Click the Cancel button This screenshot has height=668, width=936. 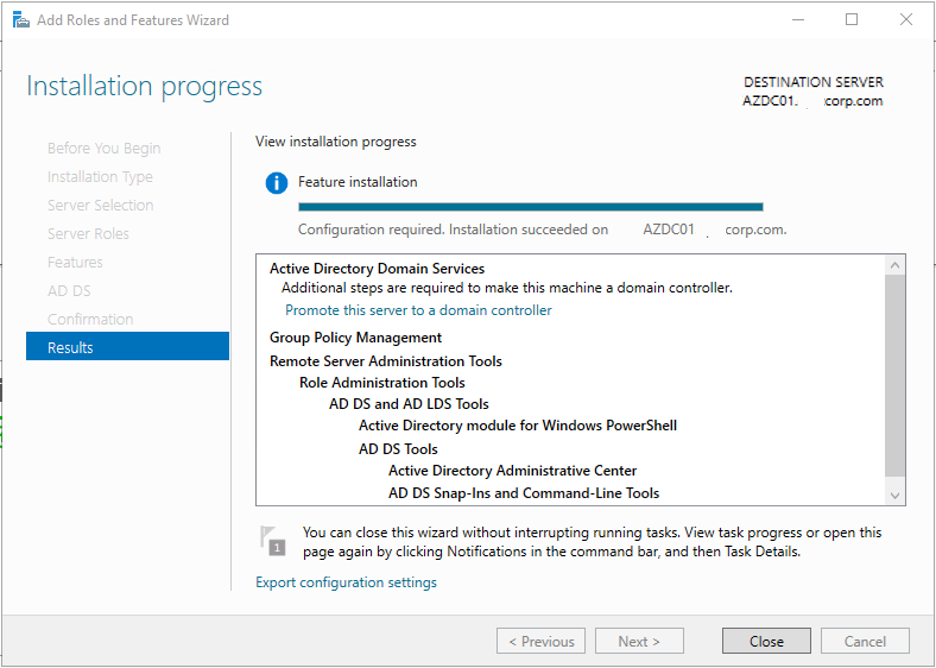coord(865,641)
